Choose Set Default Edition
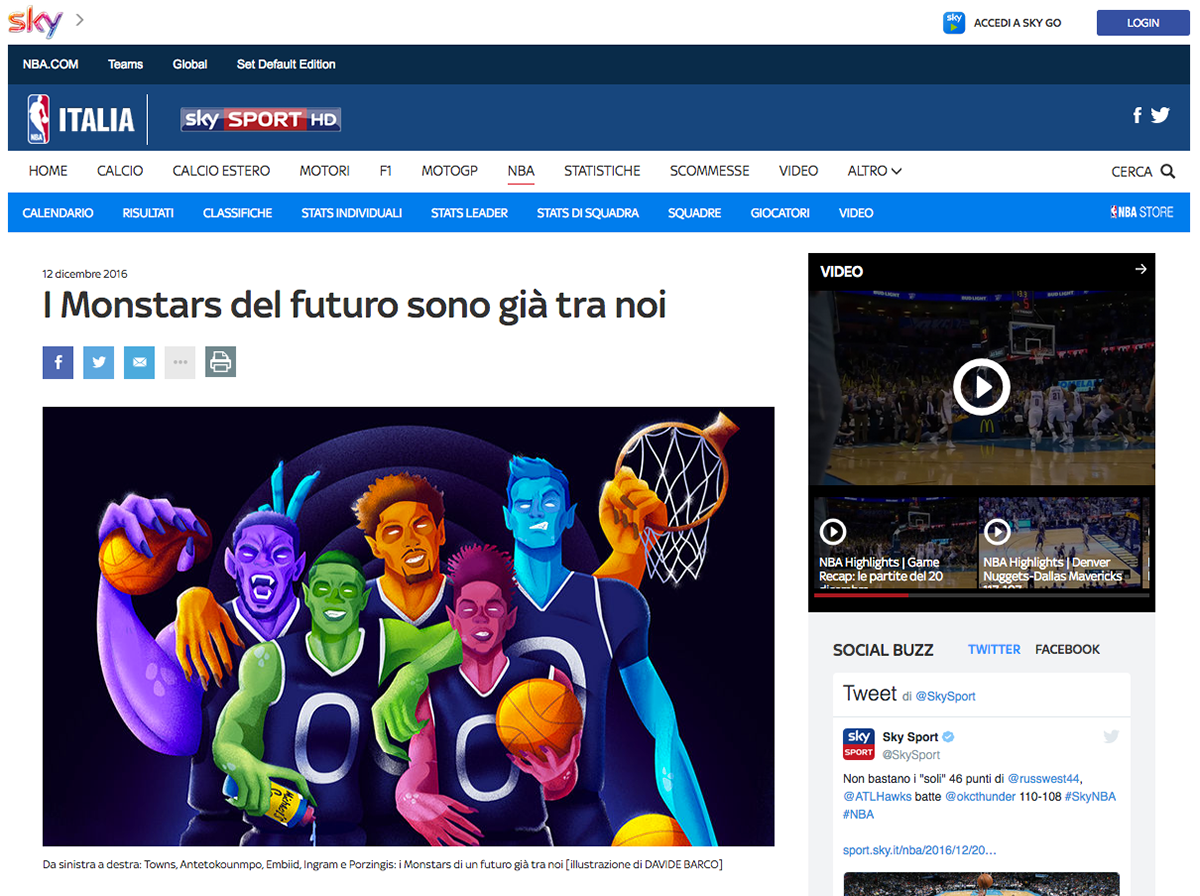1200x896 pixels. (x=286, y=64)
